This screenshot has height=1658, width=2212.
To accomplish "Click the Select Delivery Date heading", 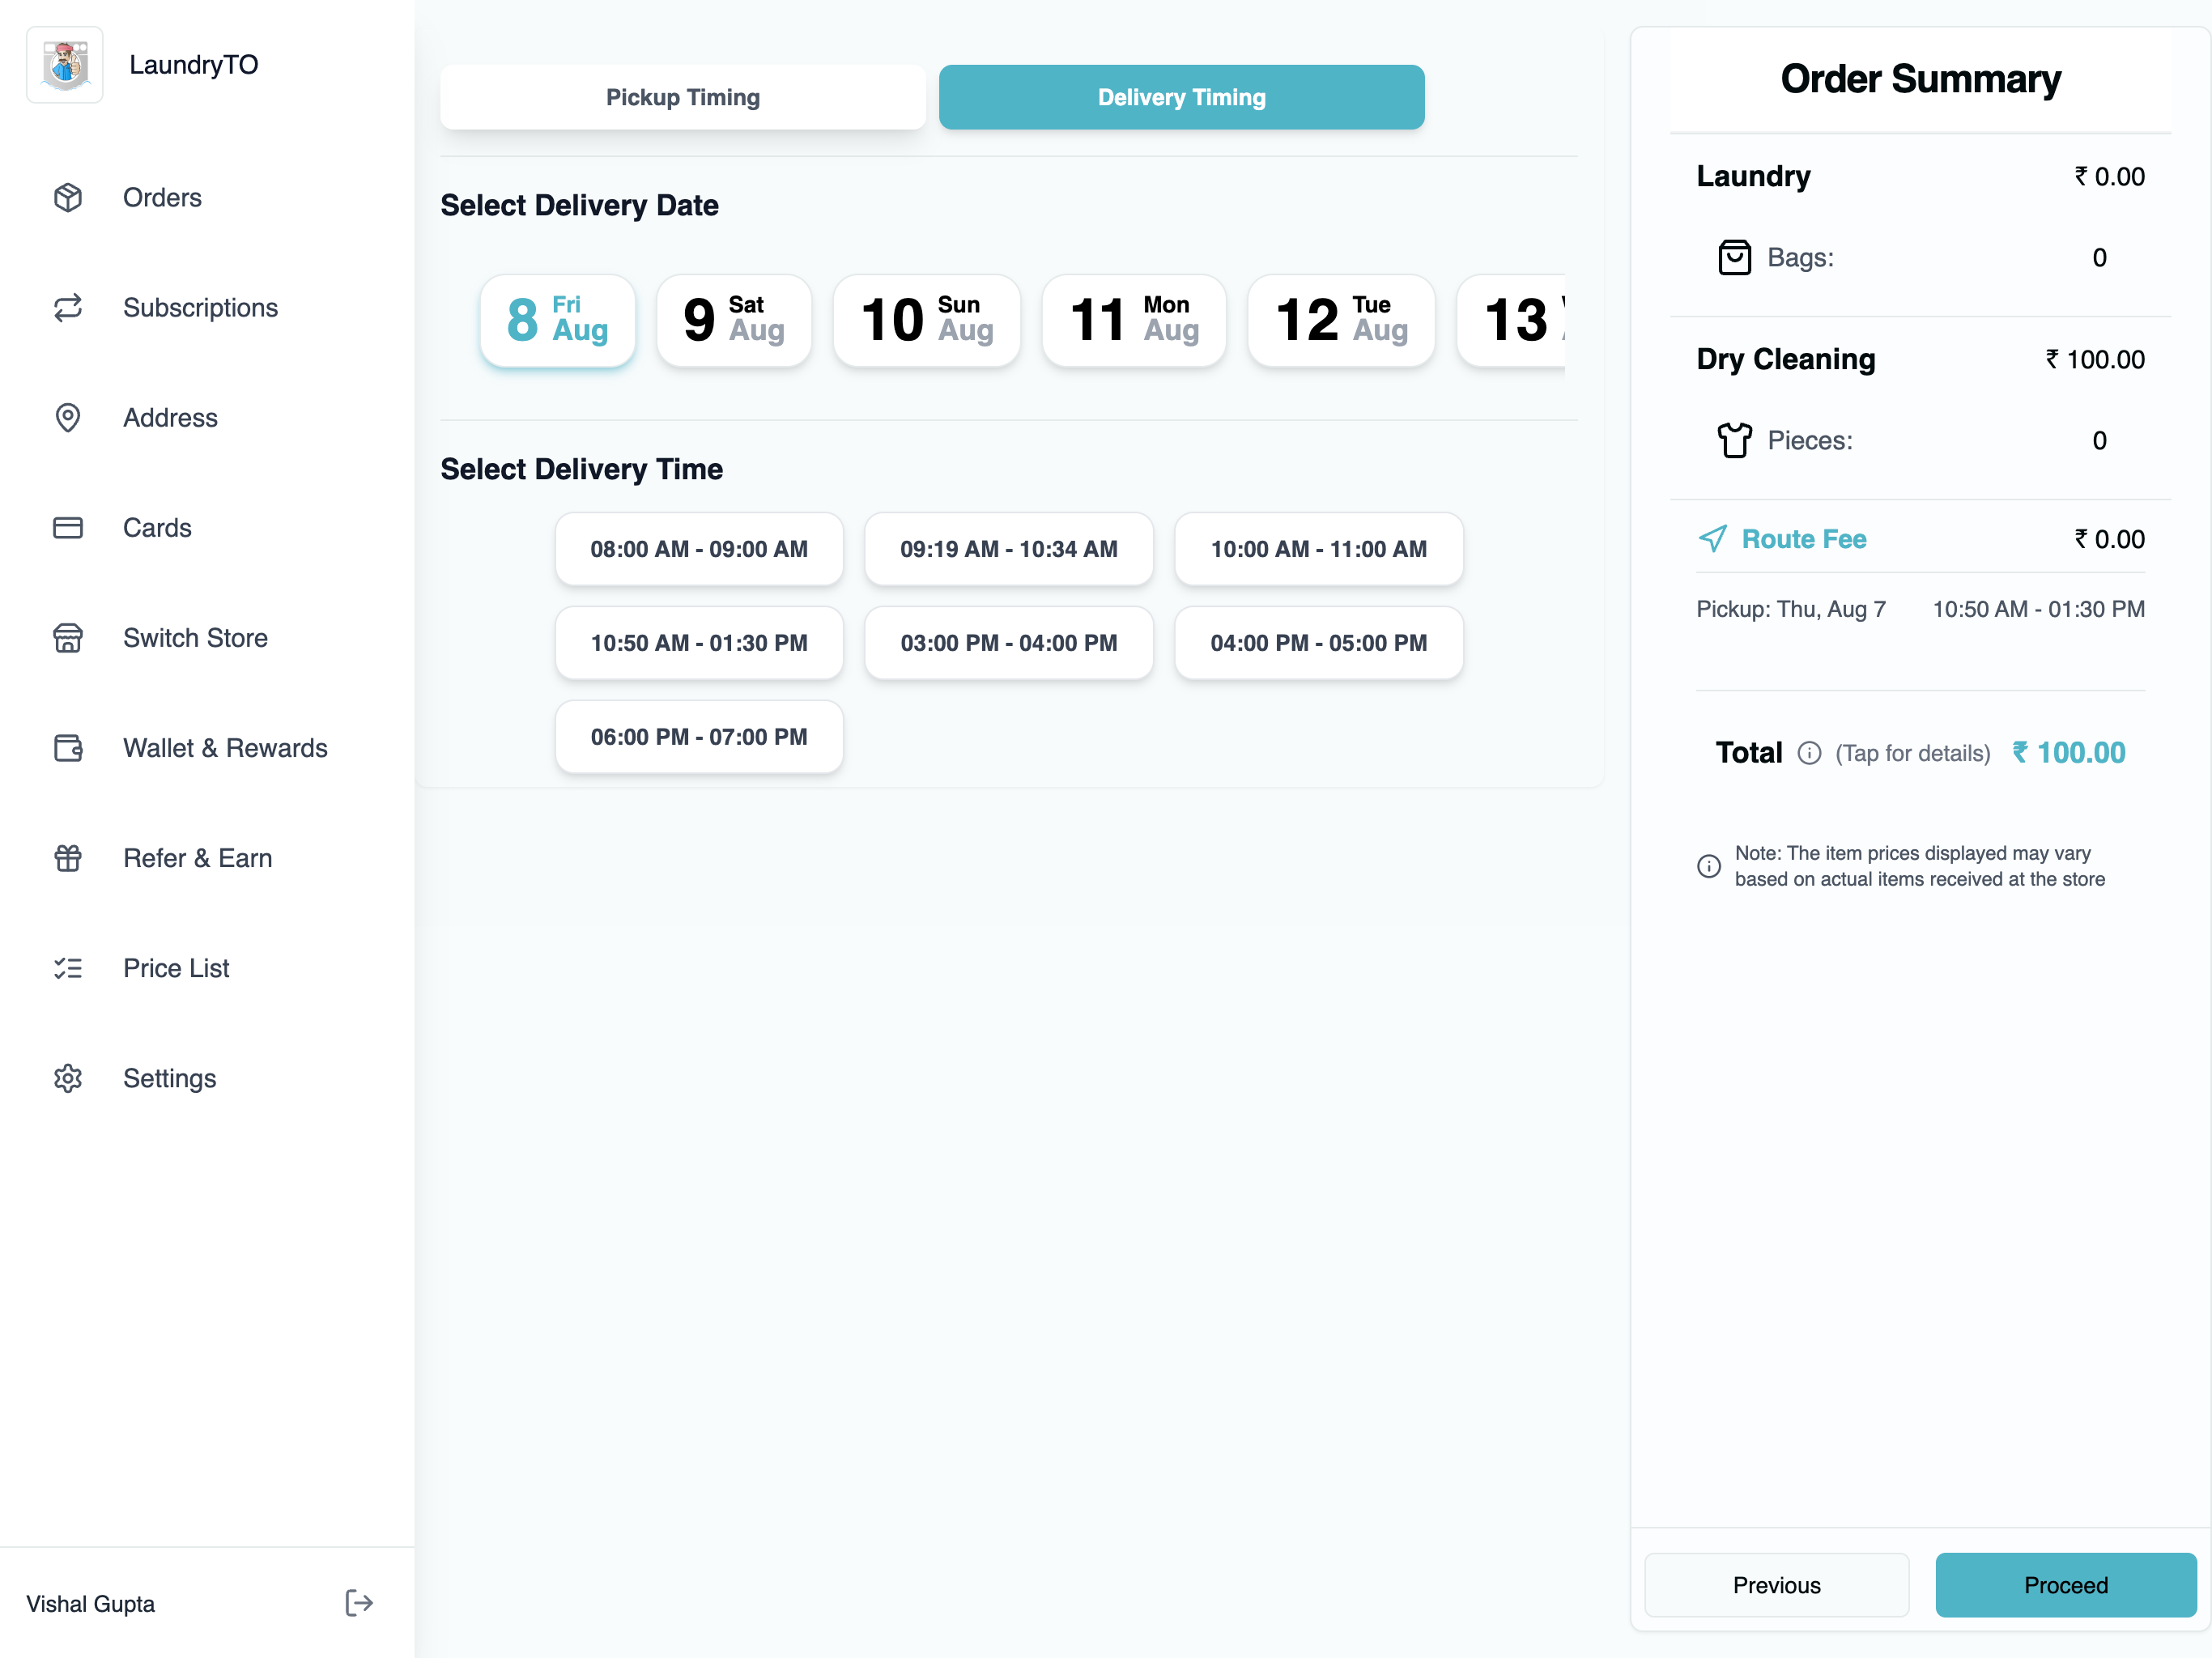I will click(x=580, y=205).
